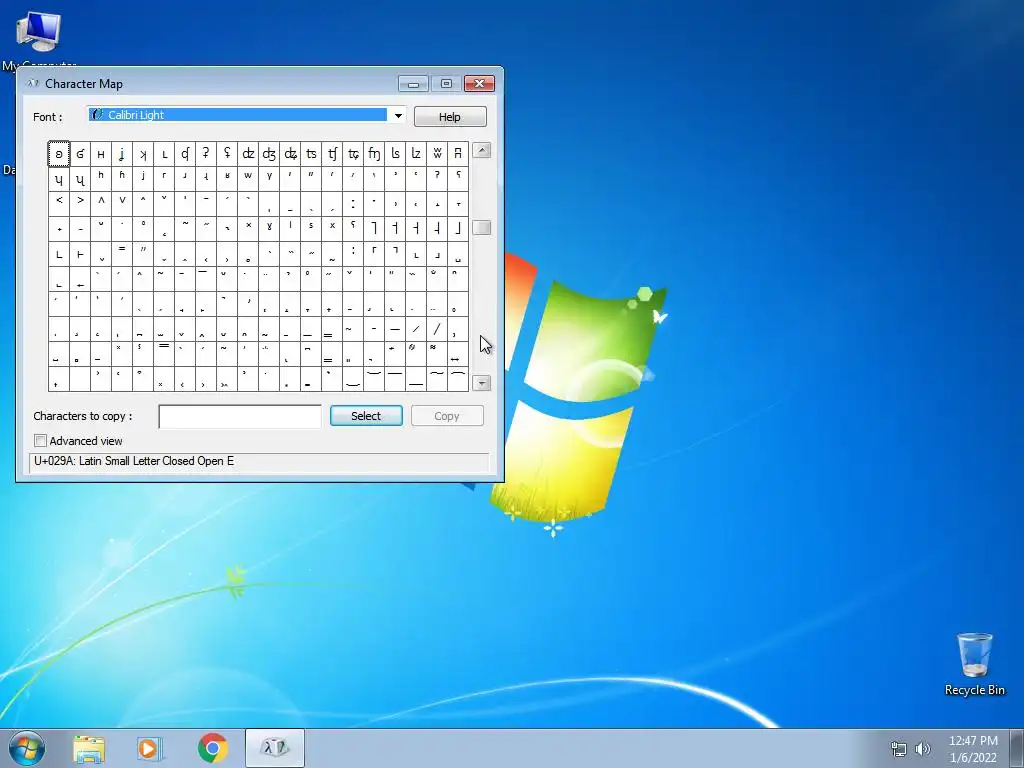
Task: Enable the Advanced view checkbox
Action: point(40,441)
